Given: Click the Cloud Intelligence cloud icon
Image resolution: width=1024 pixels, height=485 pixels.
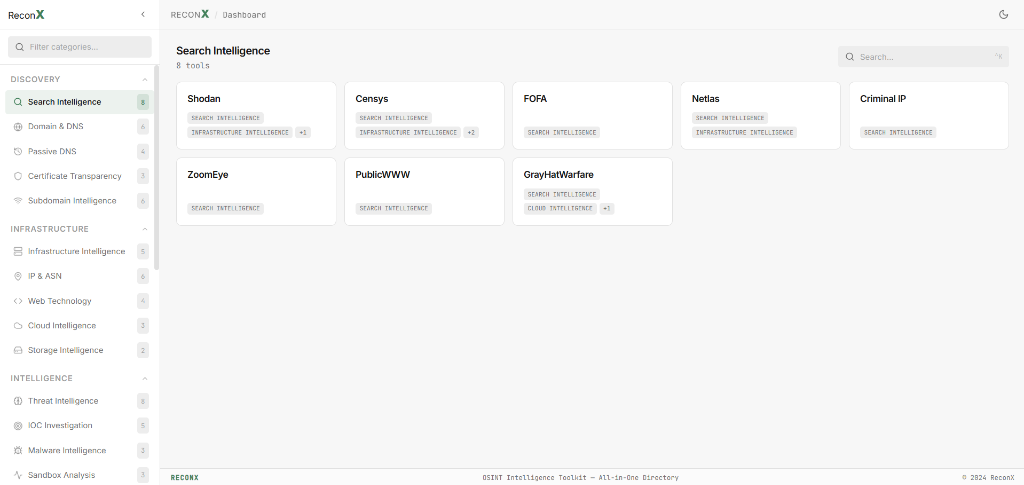Looking at the screenshot, I should pyautogui.click(x=18, y=326).
